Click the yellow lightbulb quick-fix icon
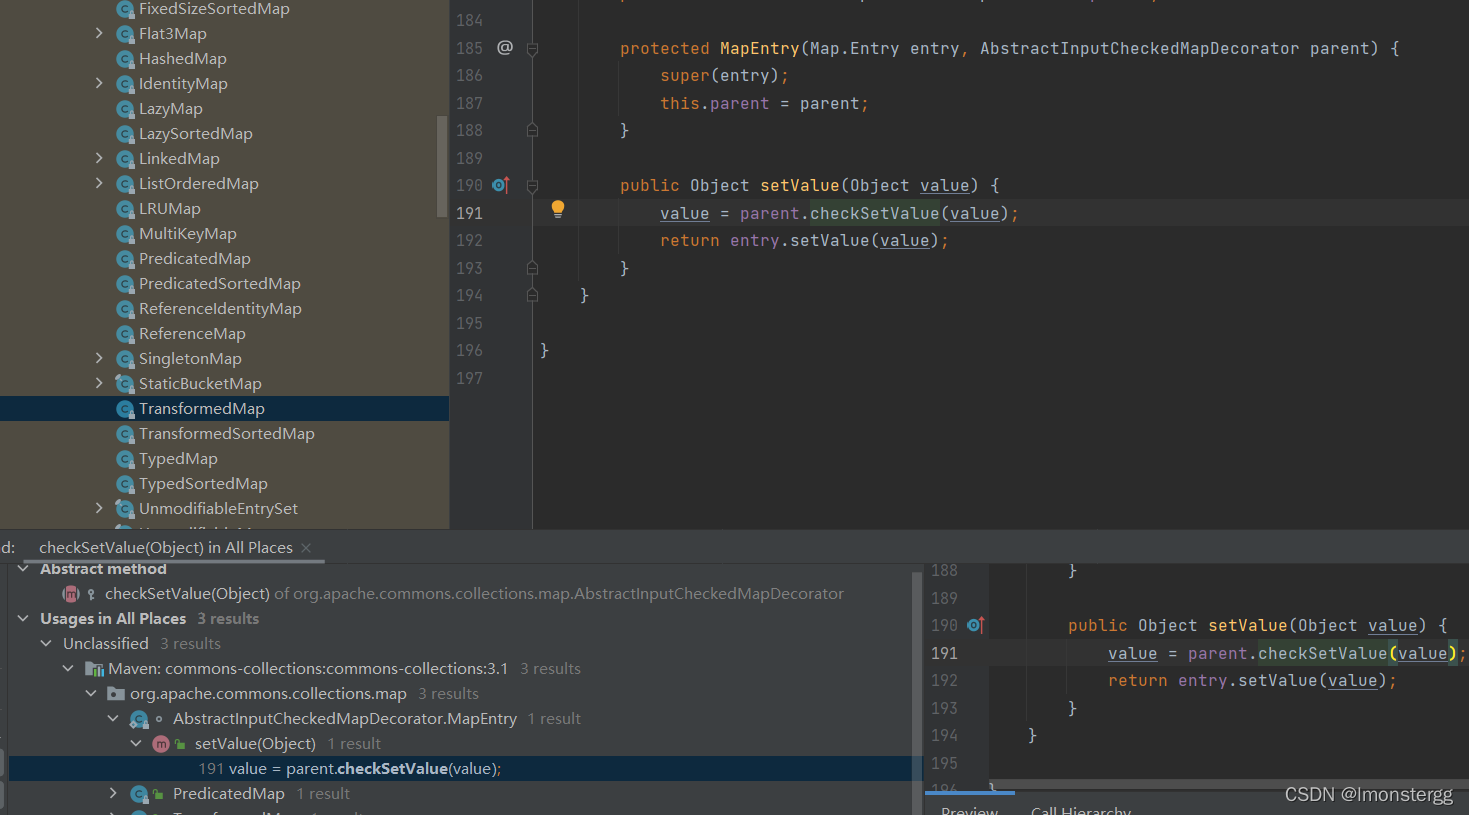Image resolution: width=1469 pixels, height=815 pixels. [x=558, y=209]
